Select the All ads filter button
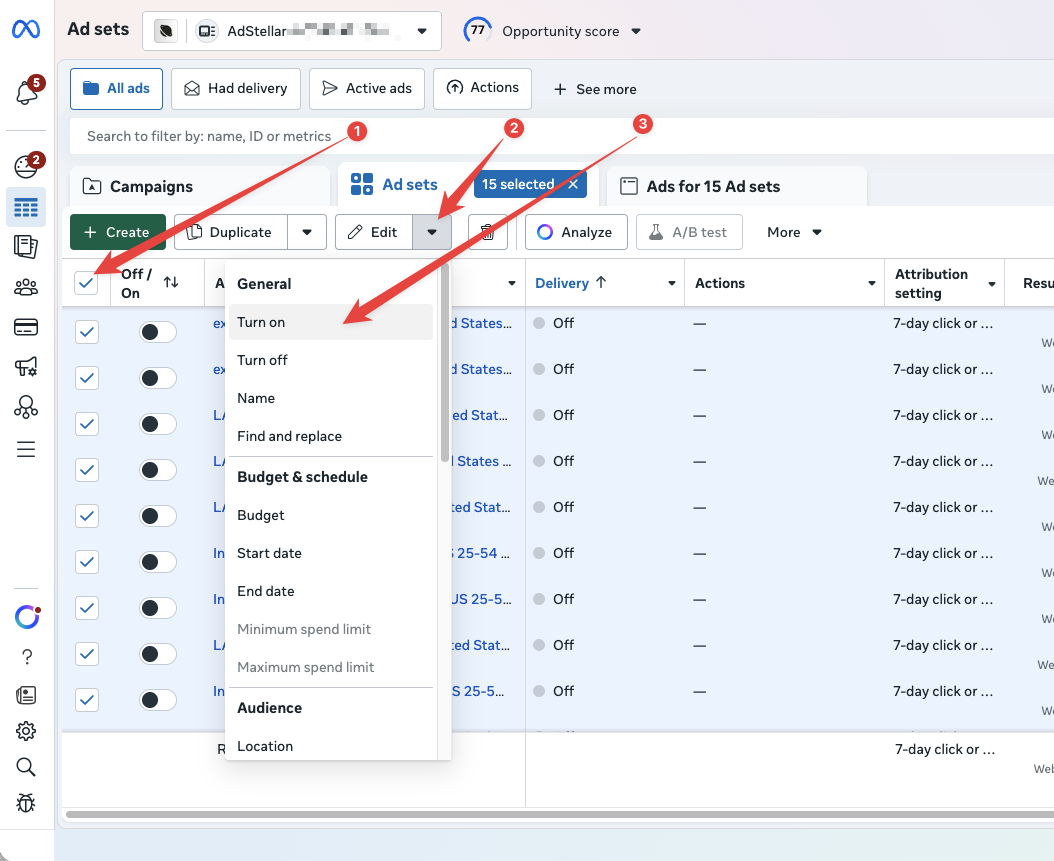Image resolution: width=1054 pixels, height=861 pixels. (x=116, y=89)
